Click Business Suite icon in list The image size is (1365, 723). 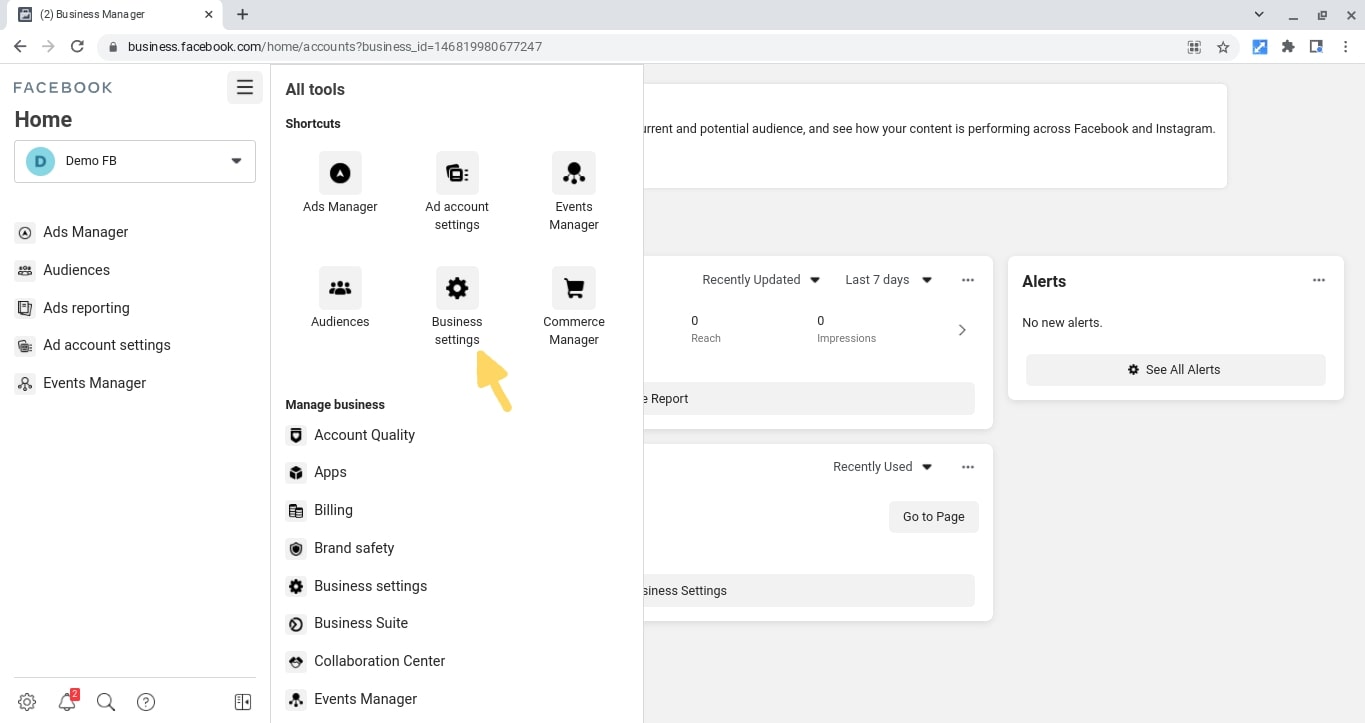click(x=295, y=624)
